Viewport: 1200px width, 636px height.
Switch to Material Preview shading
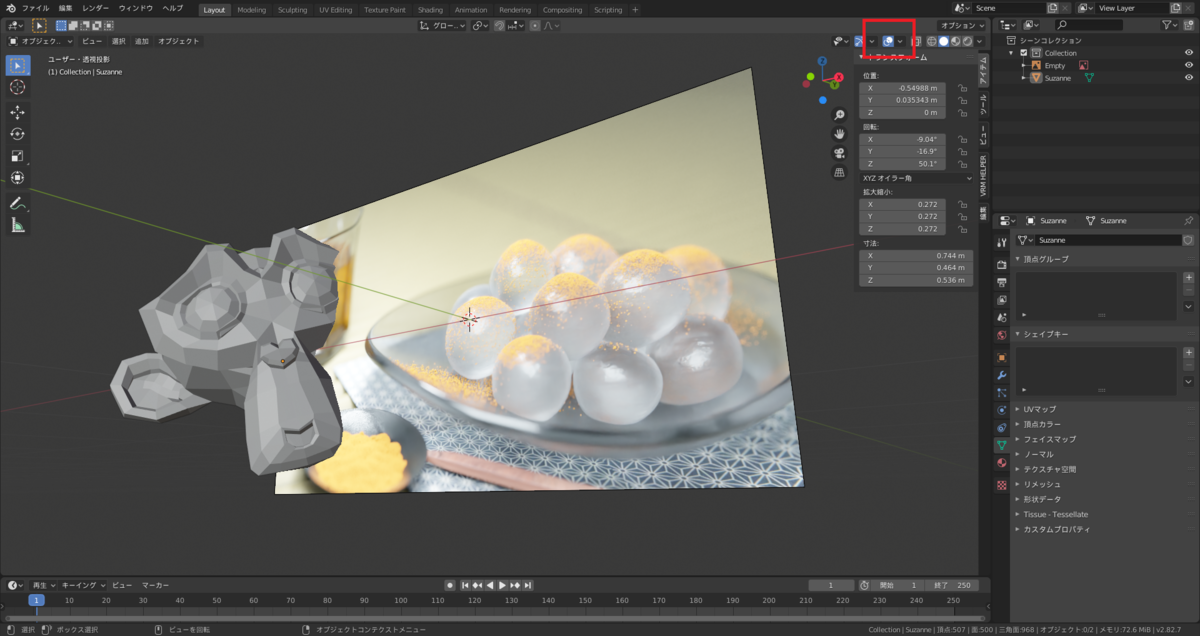point(955,41)
